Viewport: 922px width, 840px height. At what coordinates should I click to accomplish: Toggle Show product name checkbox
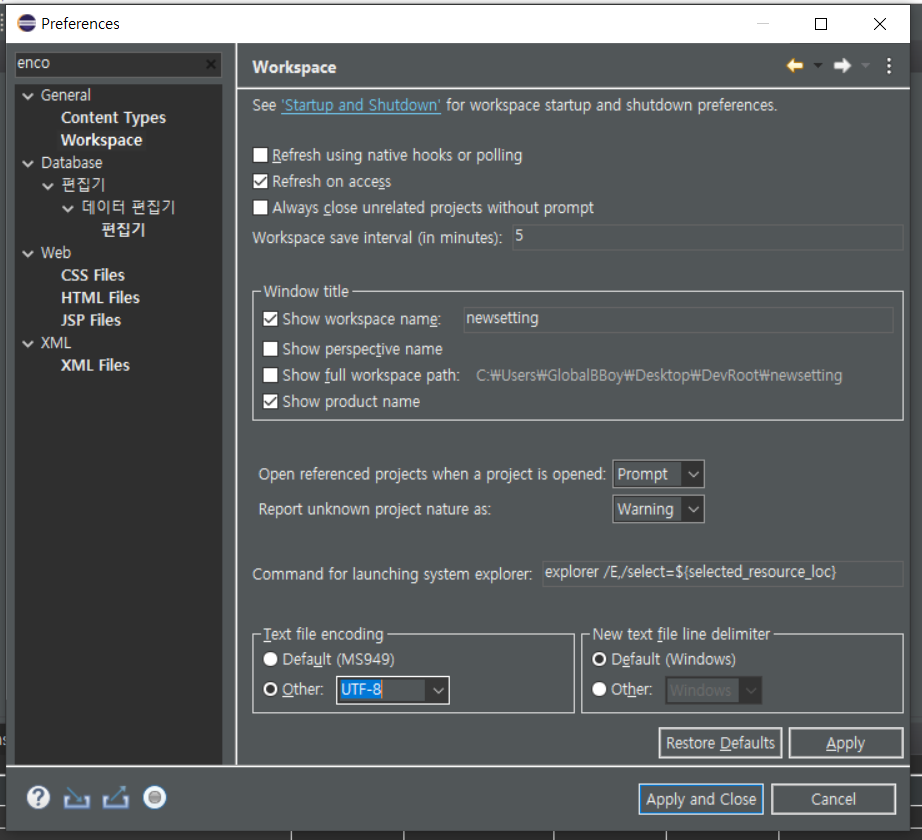coord(270,401)
